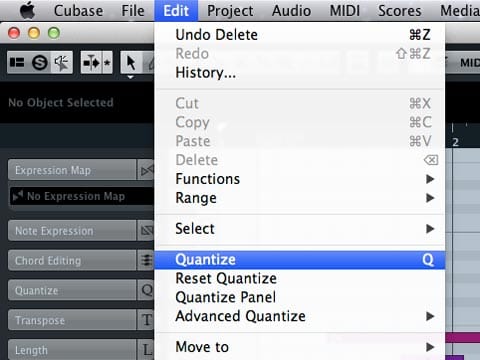Click the red close window button
The width and height of the screenshot is (480, 360).
coord(14,33)
